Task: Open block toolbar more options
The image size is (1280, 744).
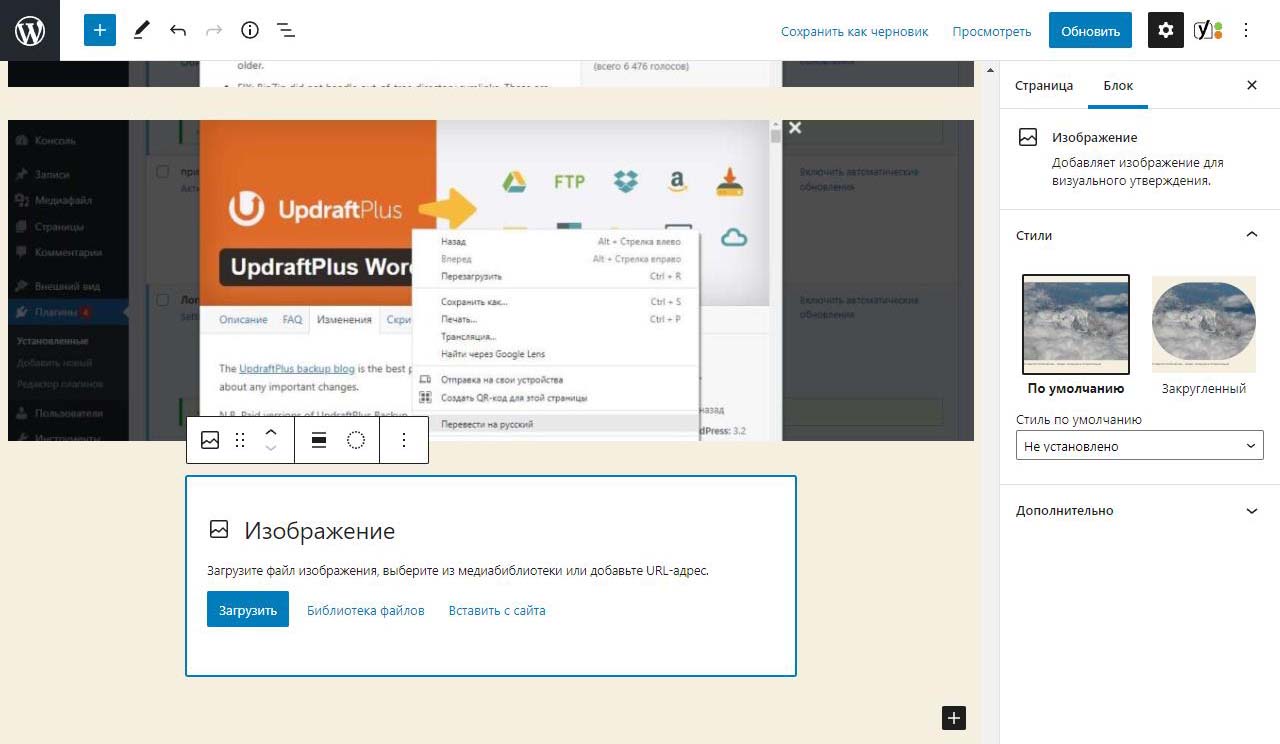Action: 404,440
